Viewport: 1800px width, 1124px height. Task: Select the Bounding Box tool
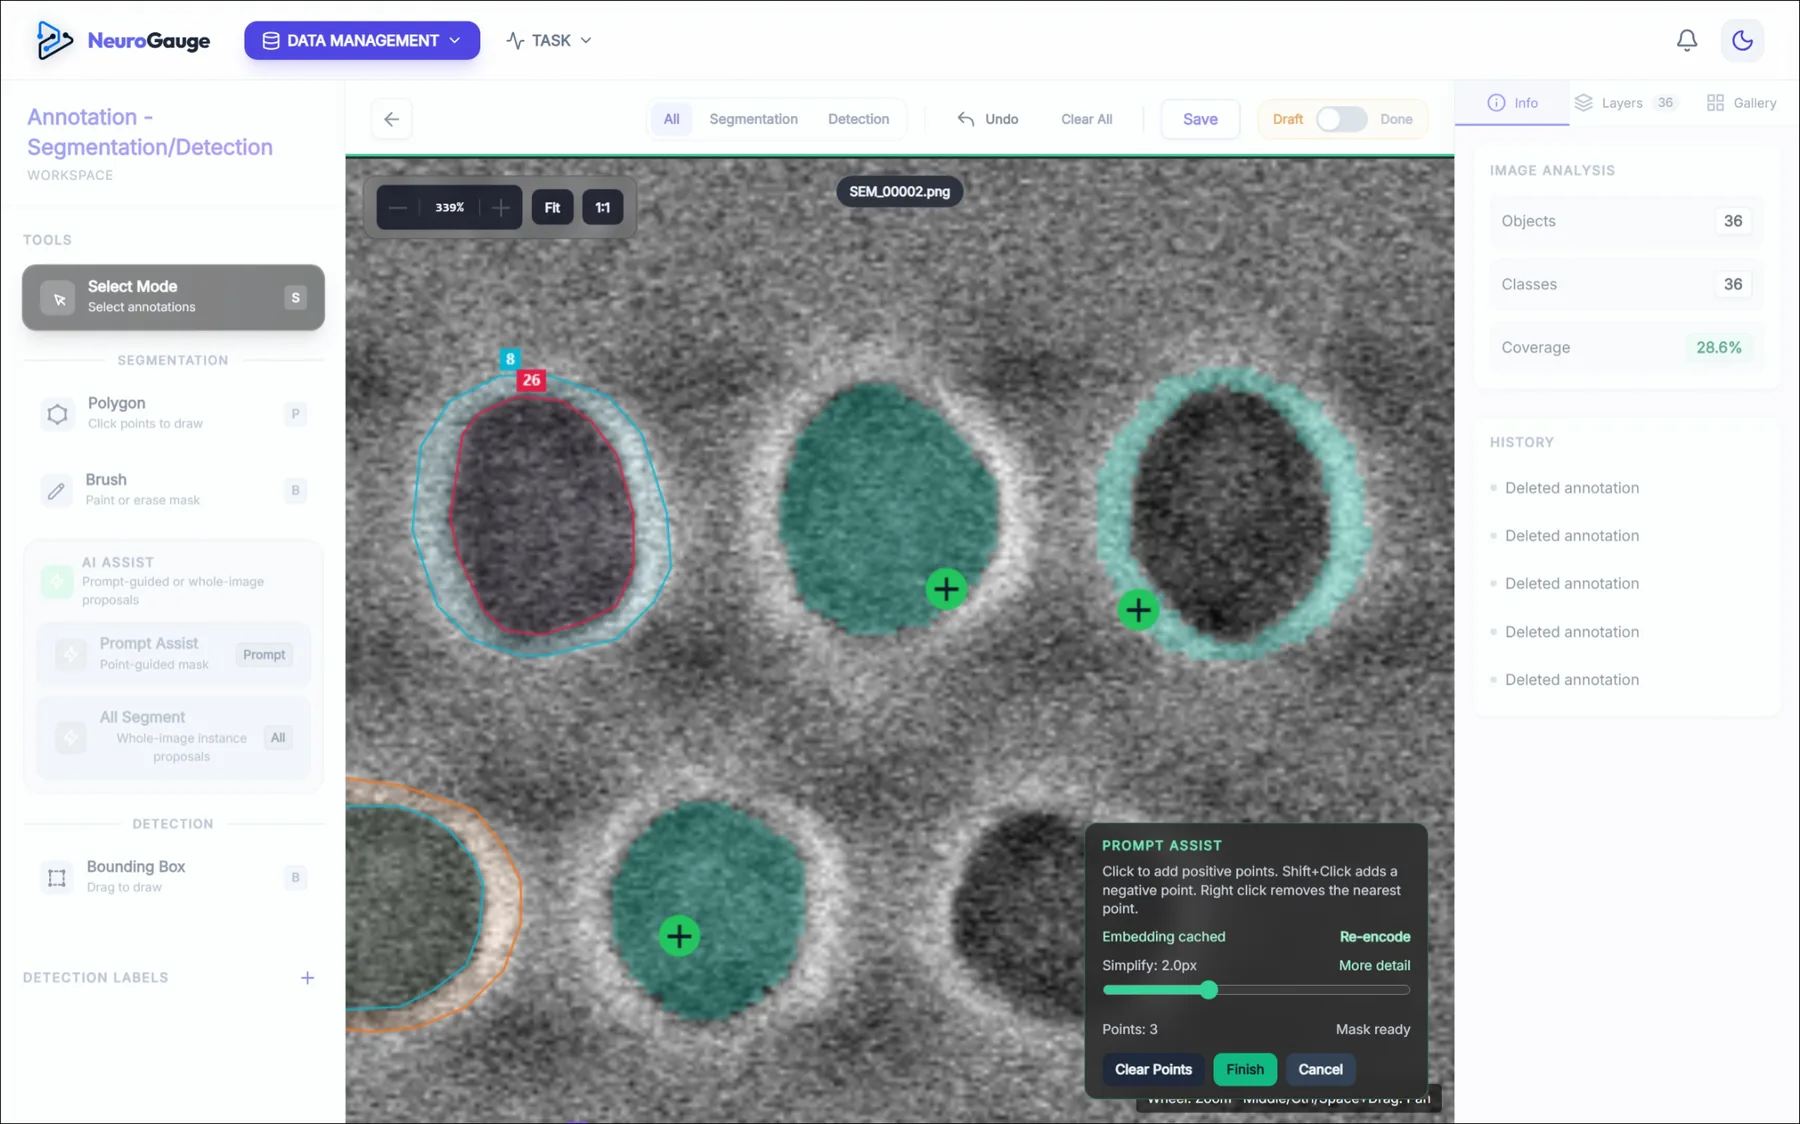point(173,877)
